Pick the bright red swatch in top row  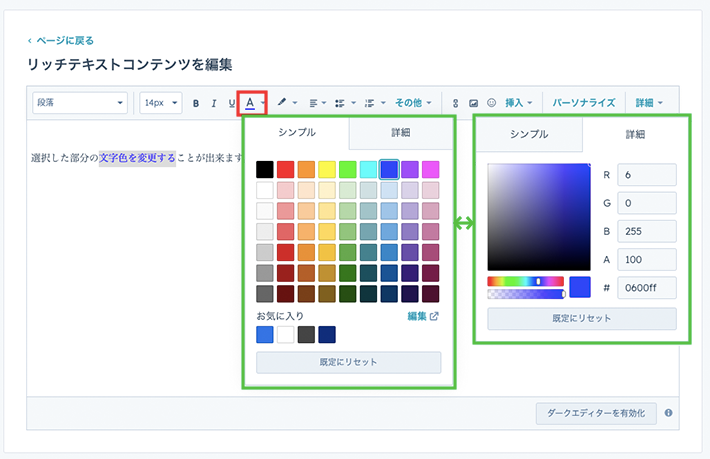click(x=285, y=169)
